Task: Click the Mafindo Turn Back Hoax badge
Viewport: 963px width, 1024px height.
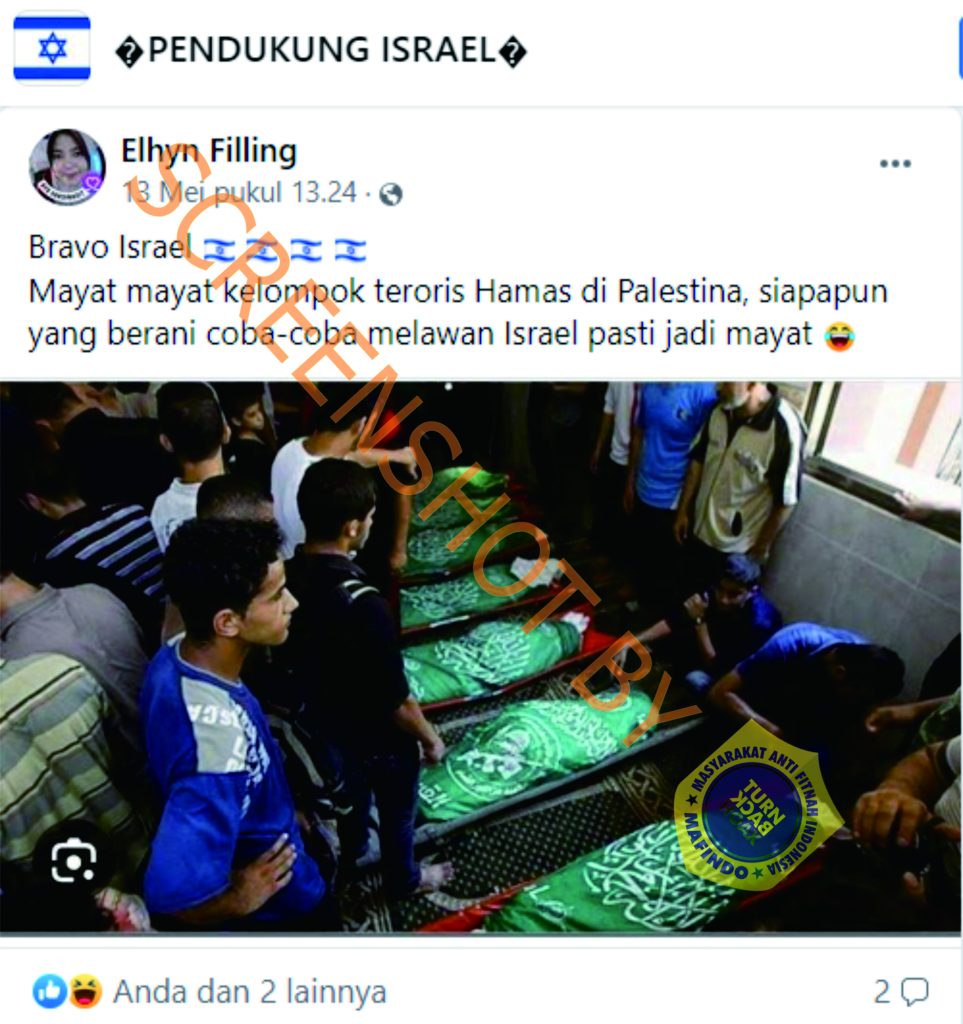Action: point(758,807)
